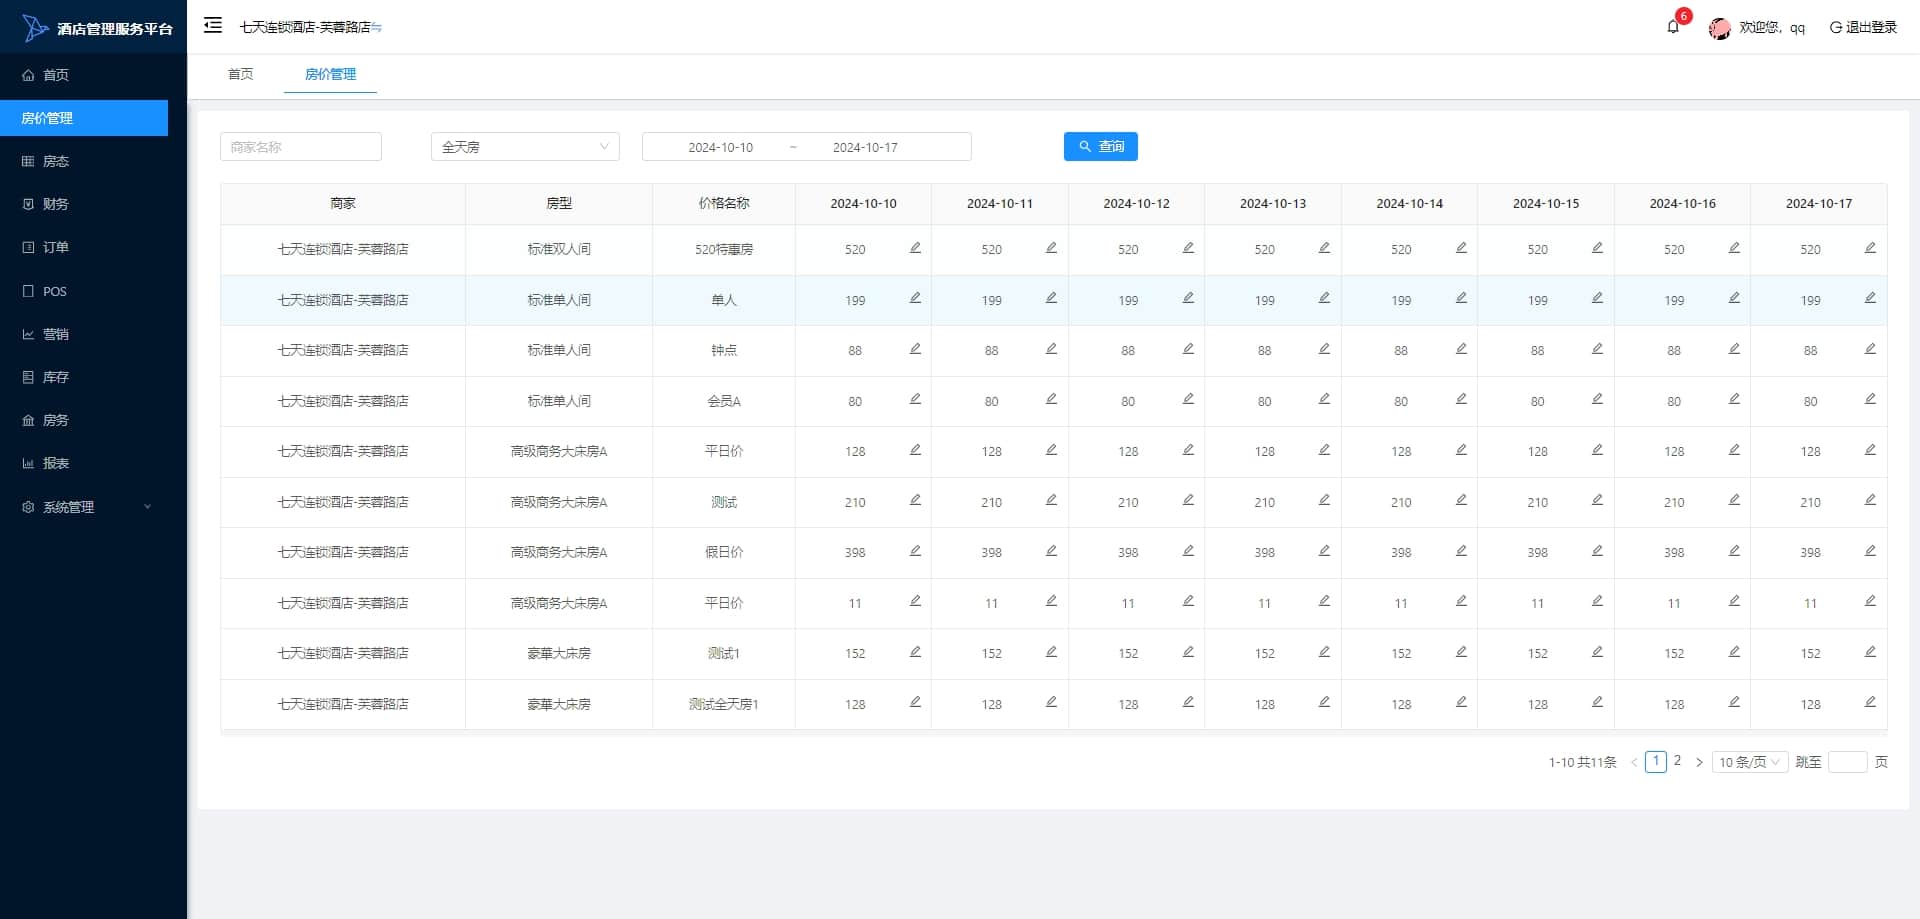This screenshot has height=919, width=1920.
Task: Log out with 退出登录
Action: [x=1863, y=27]
